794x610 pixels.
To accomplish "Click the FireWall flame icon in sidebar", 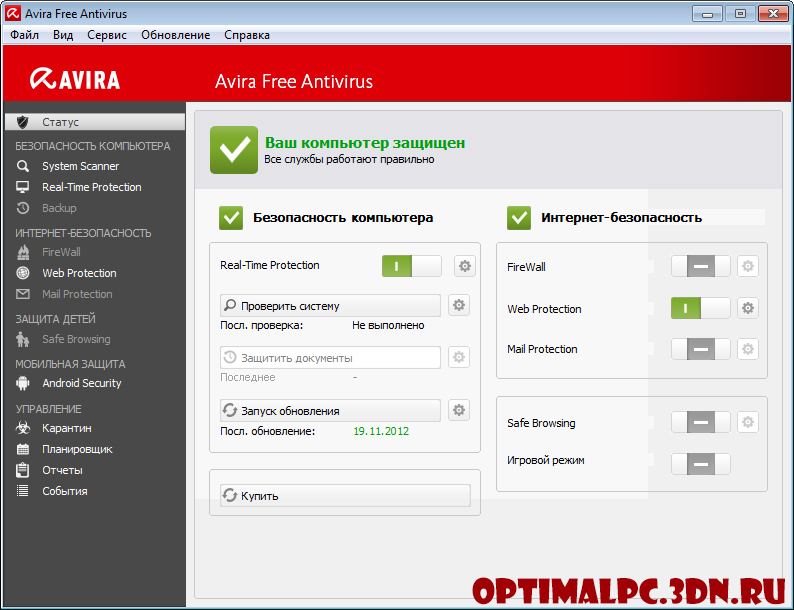I will 23,252.
